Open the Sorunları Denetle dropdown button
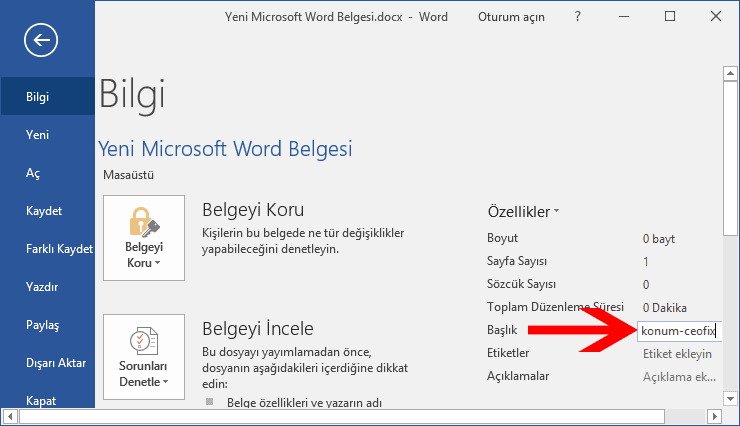Viewport: 740px width, 426px height. tap(144, 357)
